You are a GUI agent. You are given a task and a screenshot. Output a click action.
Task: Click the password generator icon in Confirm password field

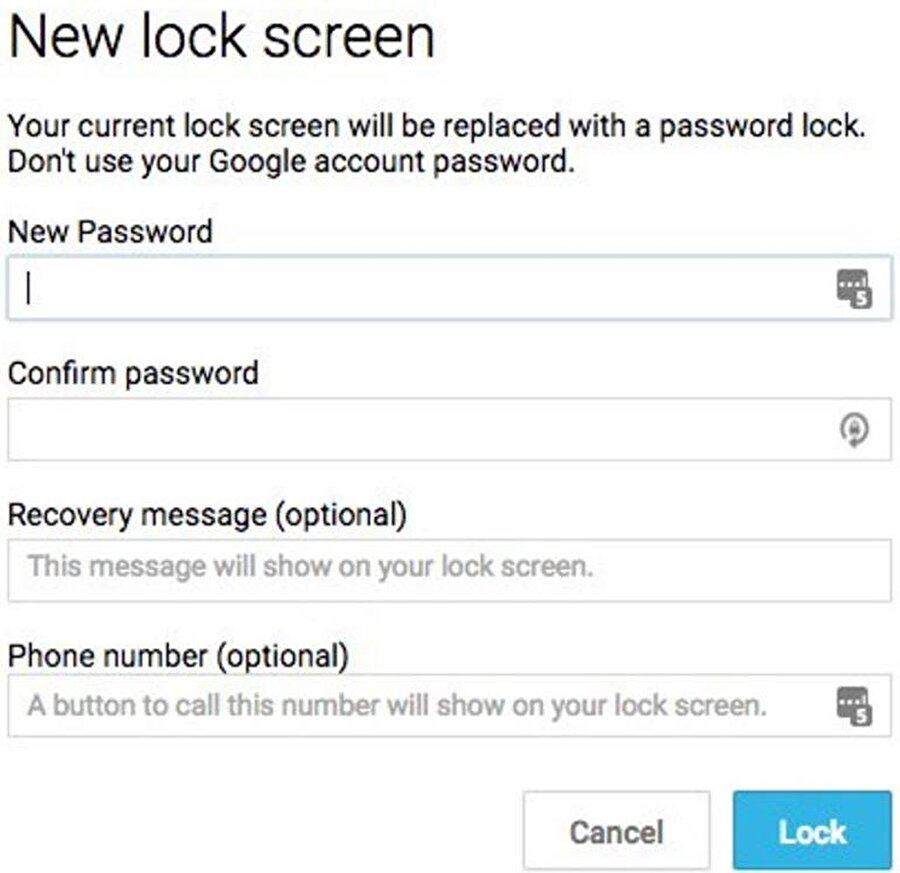tap(853, 430)
